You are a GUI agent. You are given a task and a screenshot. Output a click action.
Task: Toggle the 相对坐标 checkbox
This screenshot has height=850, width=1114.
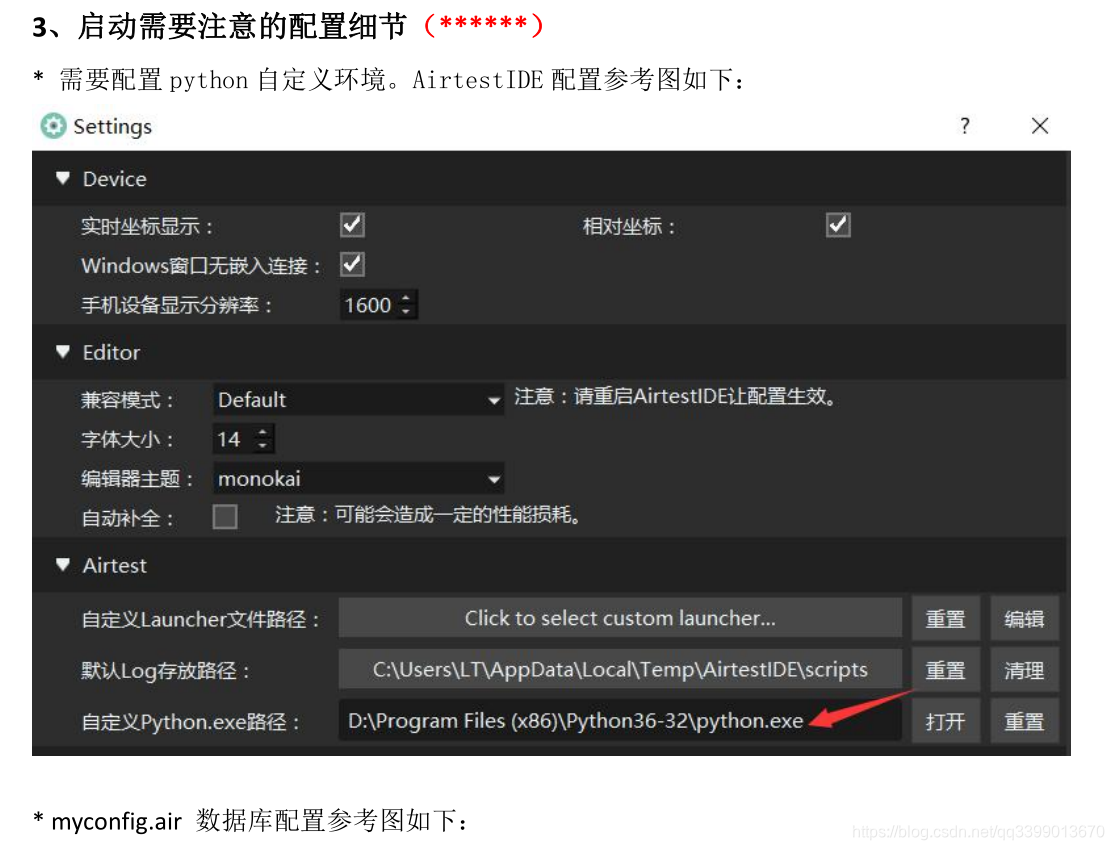[838, 225]
